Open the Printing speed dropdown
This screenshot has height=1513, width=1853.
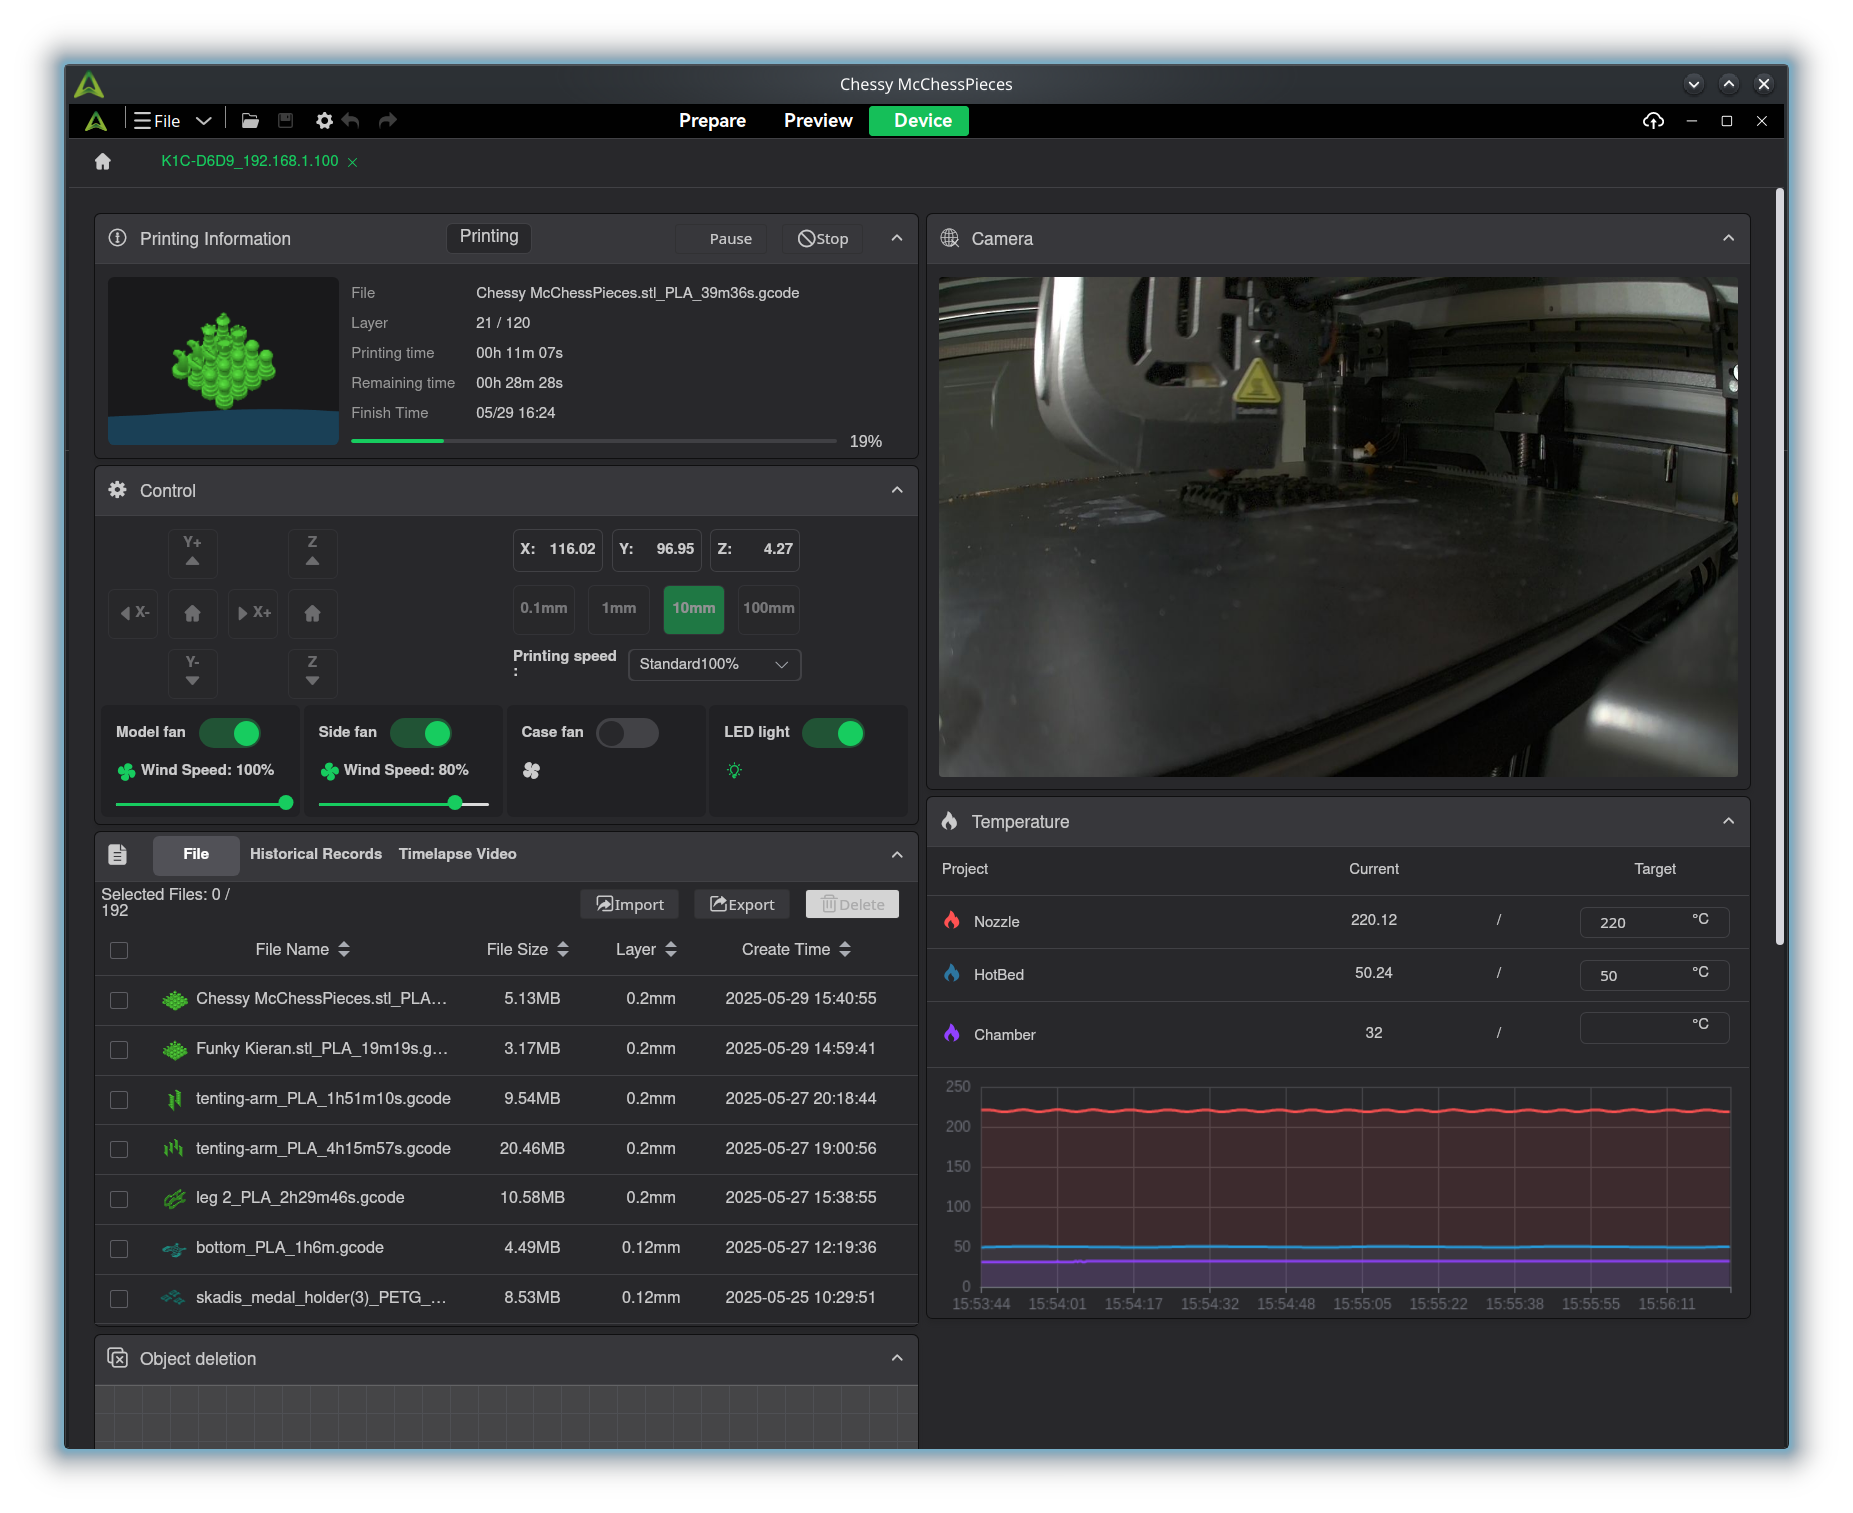[x=714, y=664]
